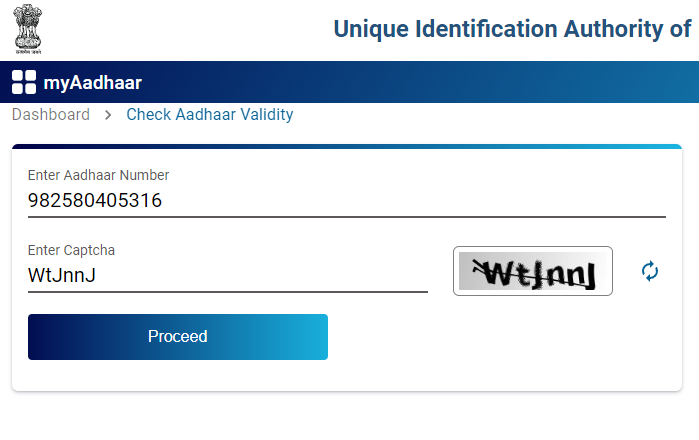
Task: Open the Check Aadhaar Validity breadcrumb
Action: 209,115
